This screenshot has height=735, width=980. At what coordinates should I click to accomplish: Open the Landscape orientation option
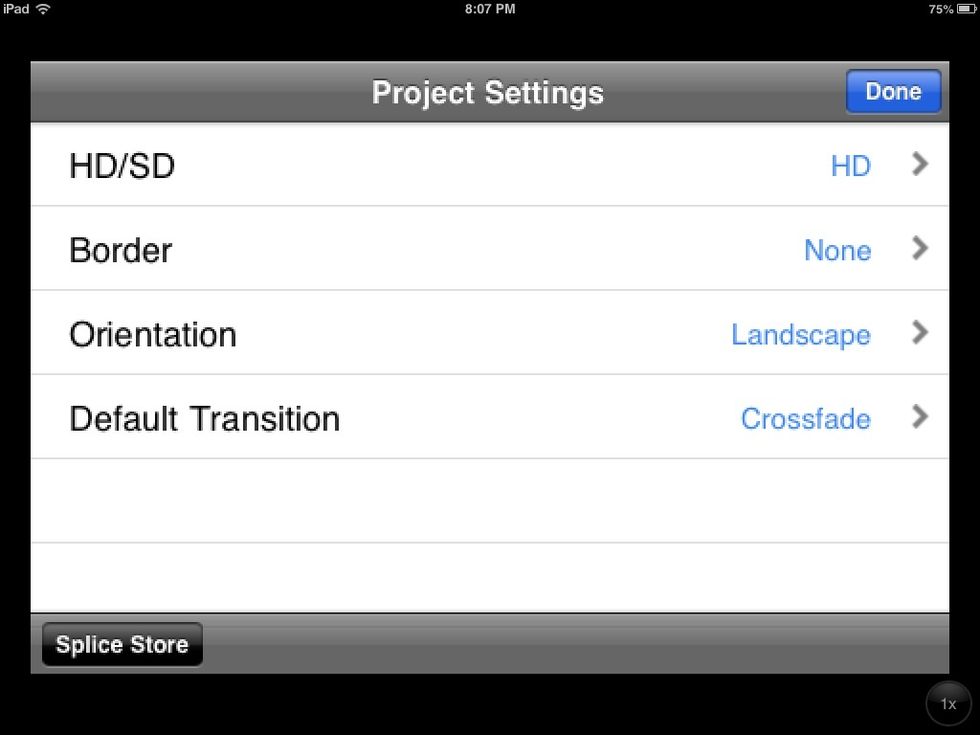coord(800,334)
